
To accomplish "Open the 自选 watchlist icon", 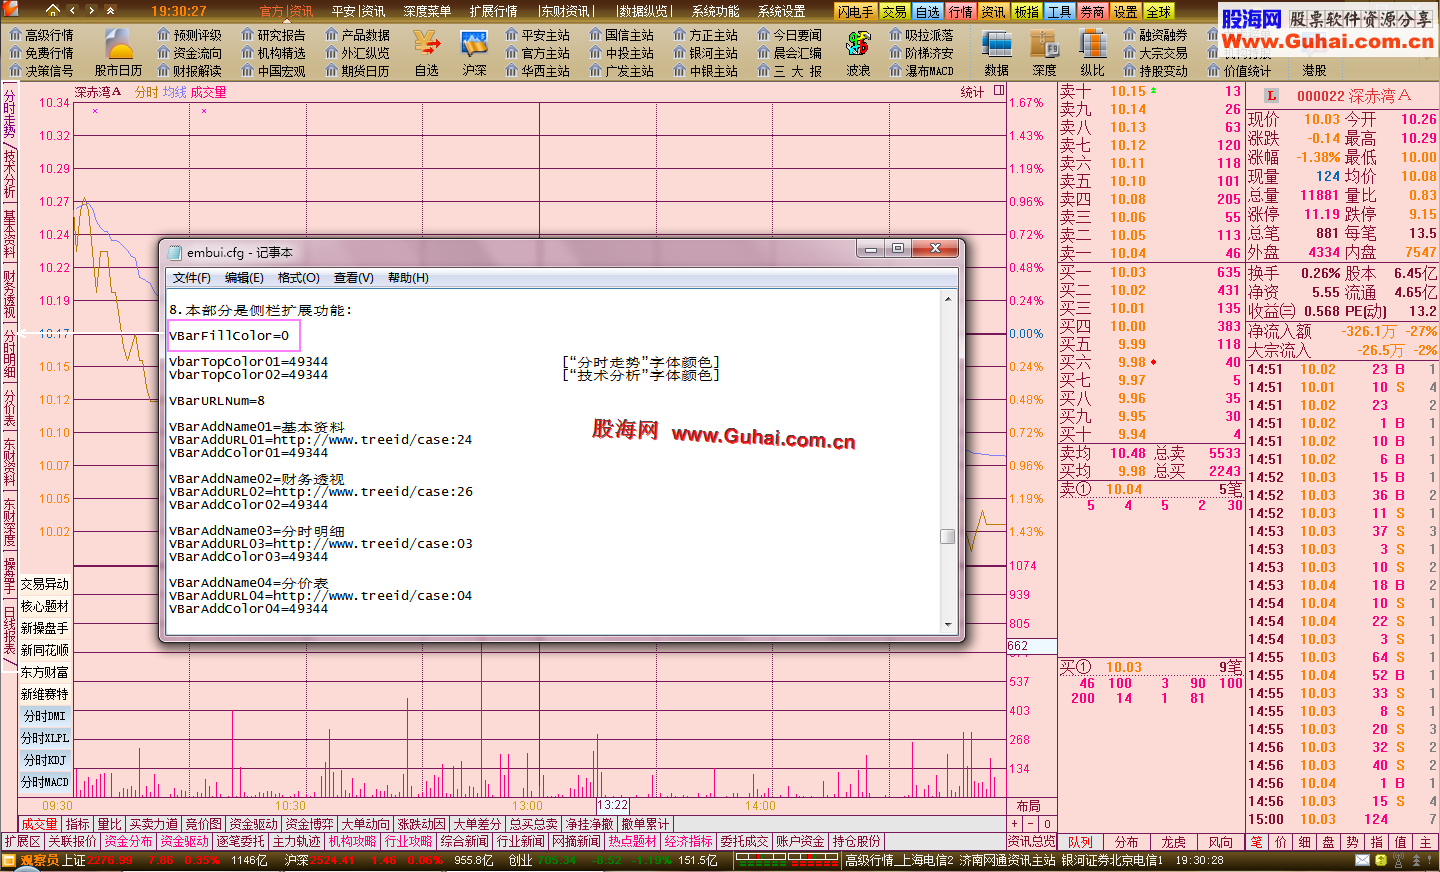I will [x=427, y=52].
